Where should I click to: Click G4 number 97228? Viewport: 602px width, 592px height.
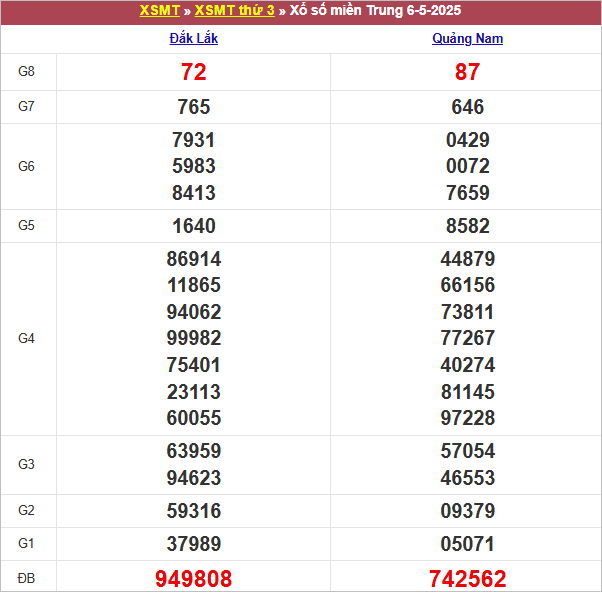467,418
